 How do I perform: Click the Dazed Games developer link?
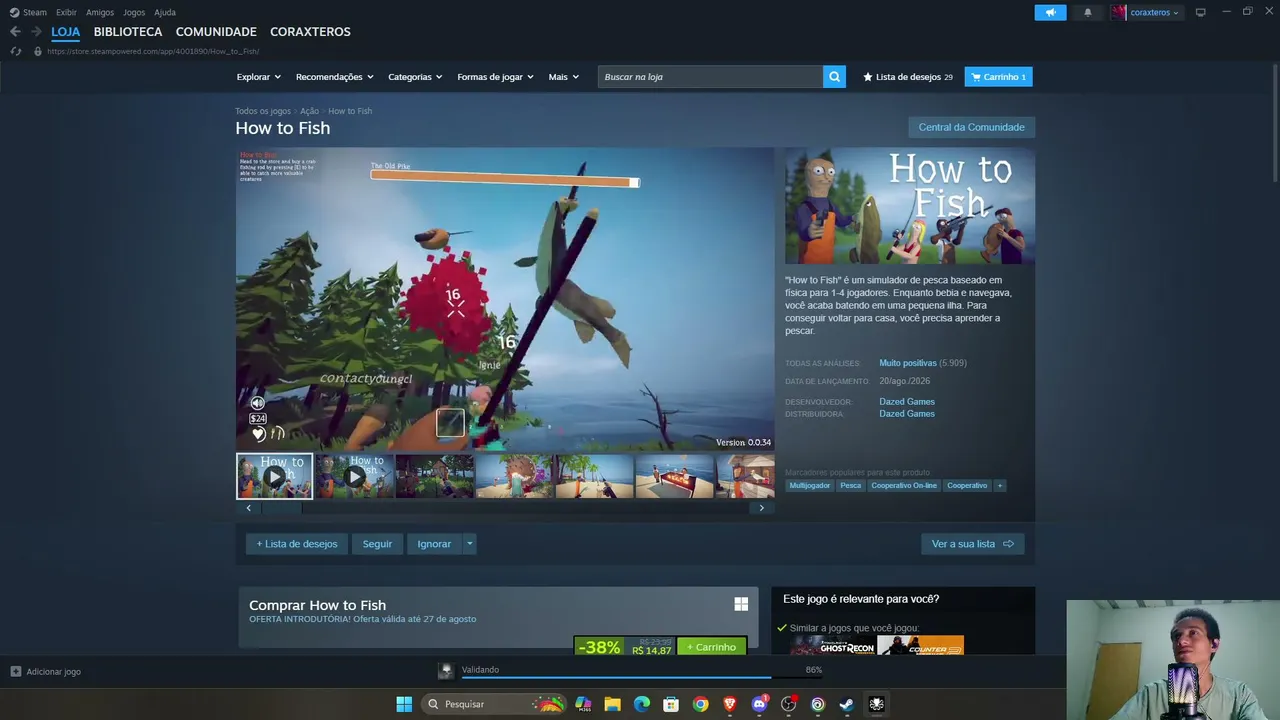[907, 402]
